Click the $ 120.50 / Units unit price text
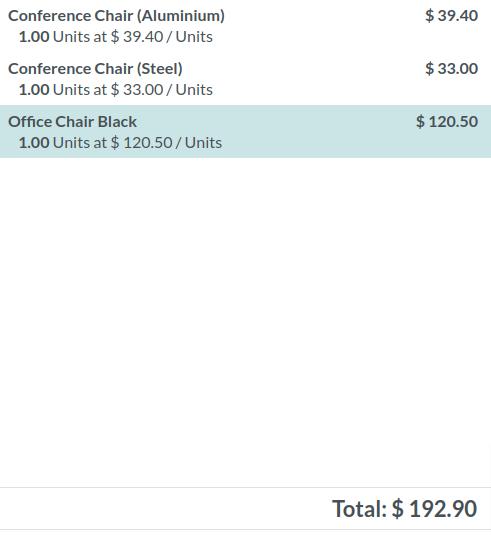This screenshot has width=491, height=553. click(x=166, y=142)
